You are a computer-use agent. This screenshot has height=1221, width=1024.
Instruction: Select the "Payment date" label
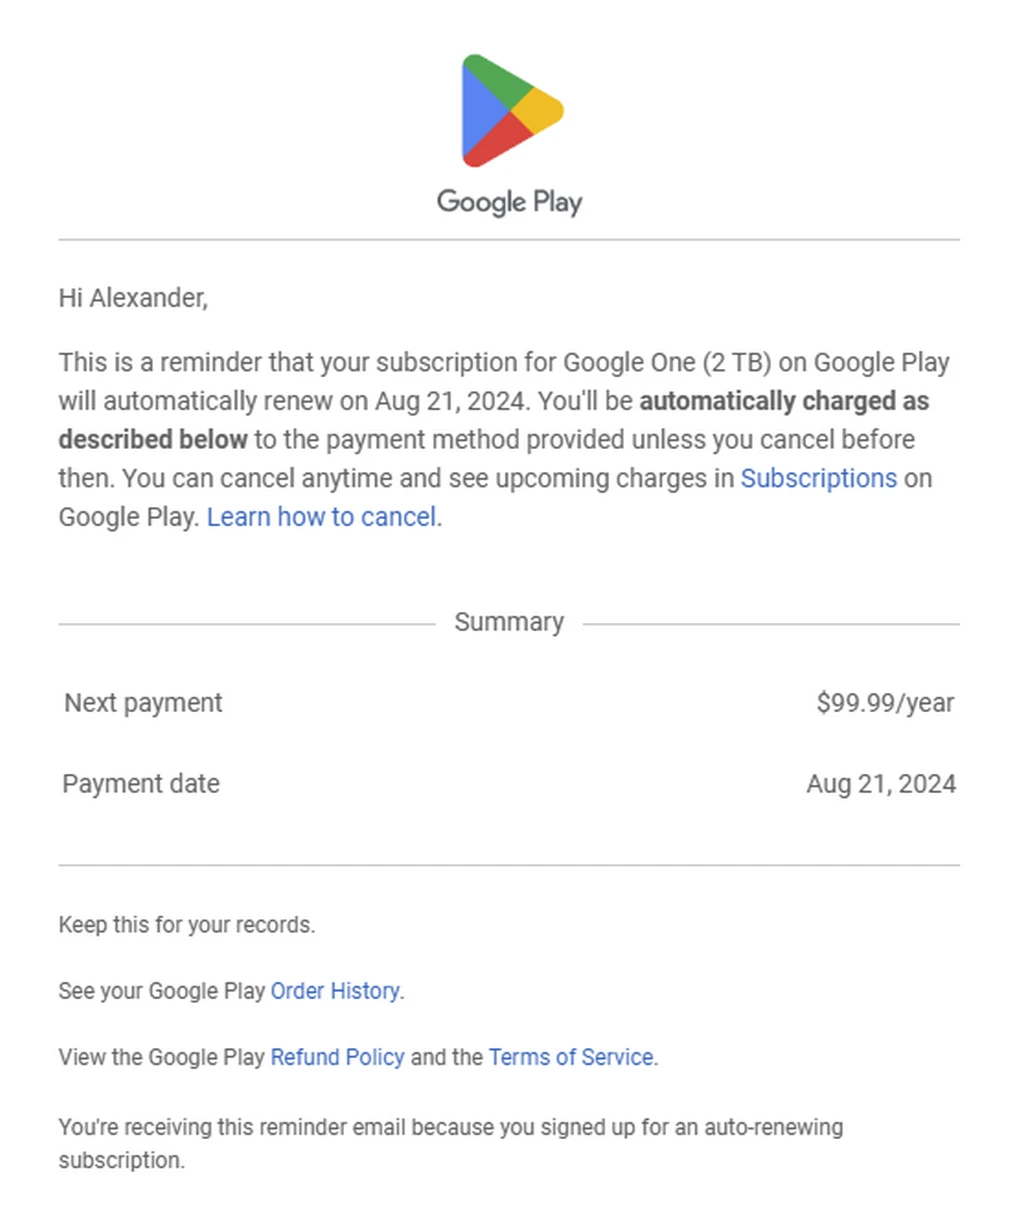[x=141, y=784]
